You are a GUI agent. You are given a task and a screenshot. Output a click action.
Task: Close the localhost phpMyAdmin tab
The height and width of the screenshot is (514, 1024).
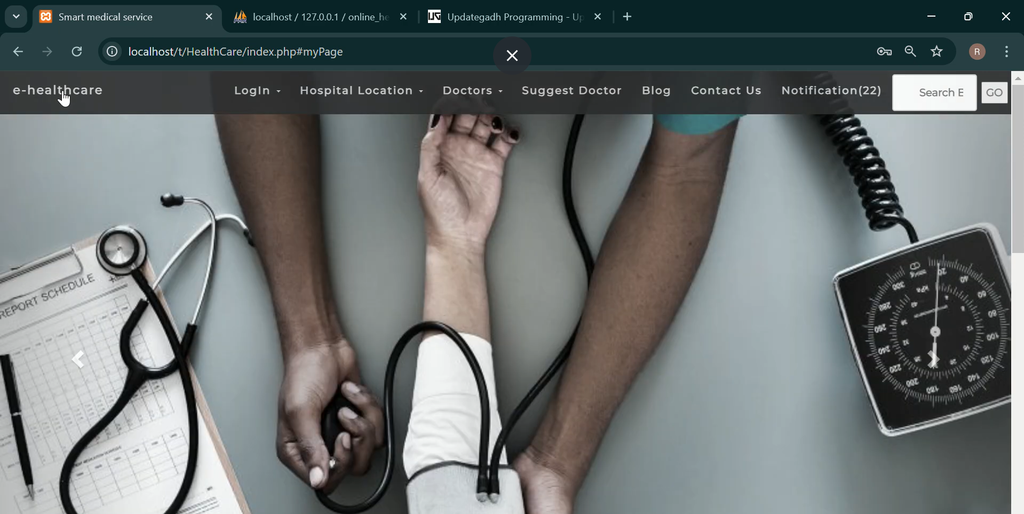click(403, 17)
